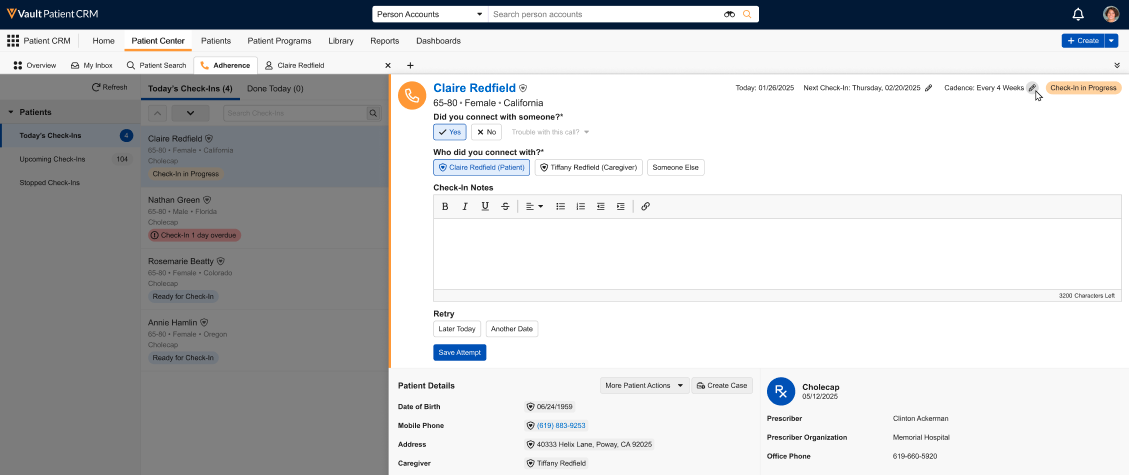Edit cadence using the pencil icon
This screenshot has width=1129, height=475.
coord(1032,88)
